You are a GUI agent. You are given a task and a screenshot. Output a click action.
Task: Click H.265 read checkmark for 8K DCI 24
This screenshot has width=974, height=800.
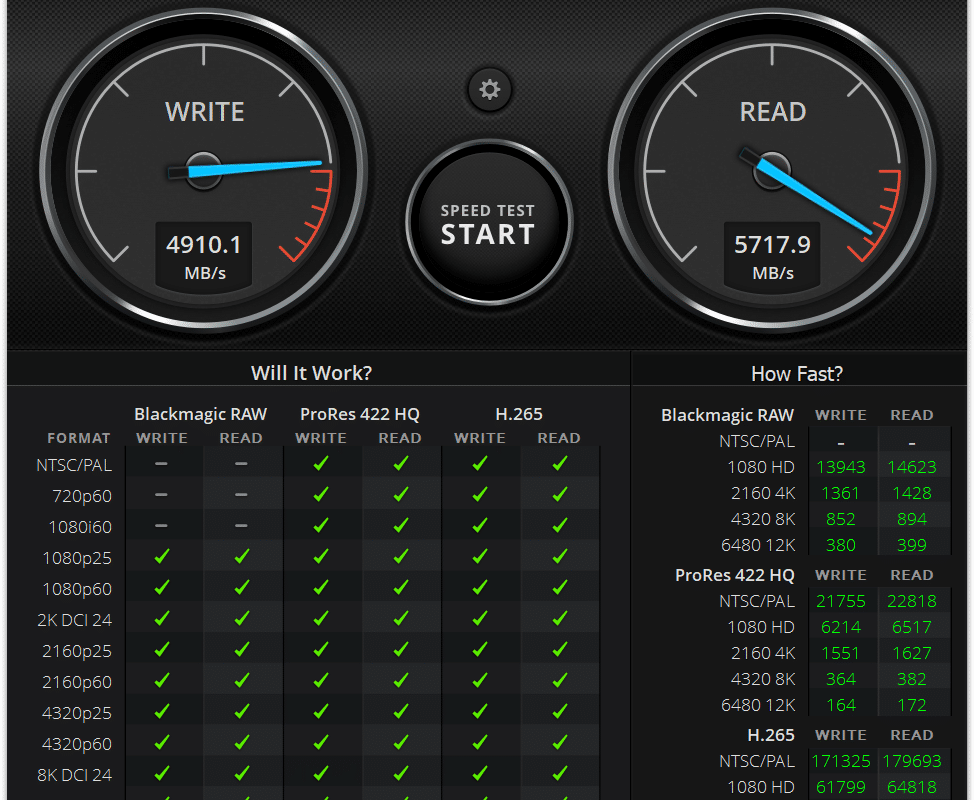[x=560, y=773]
